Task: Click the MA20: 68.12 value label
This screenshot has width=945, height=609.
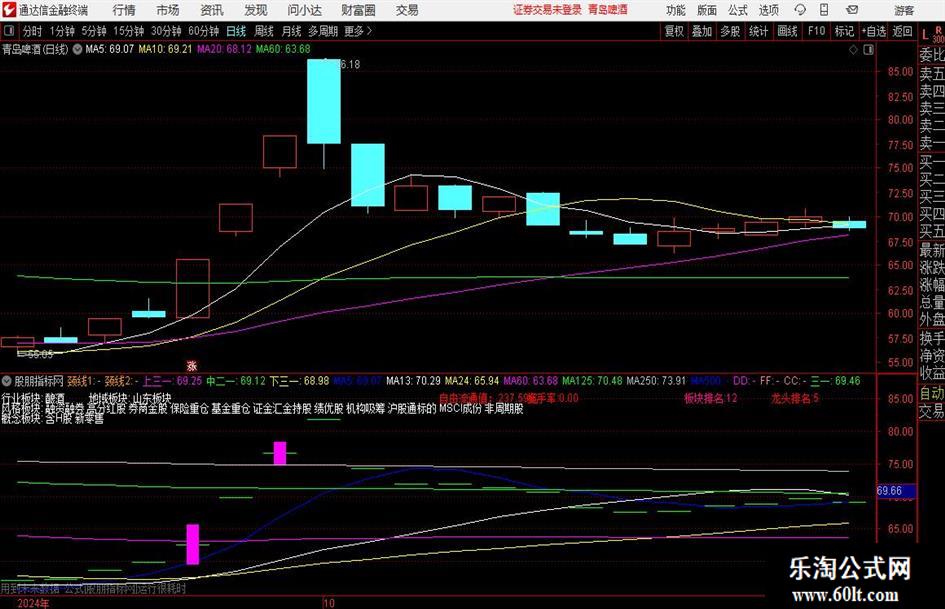Action: pos(224,49)
